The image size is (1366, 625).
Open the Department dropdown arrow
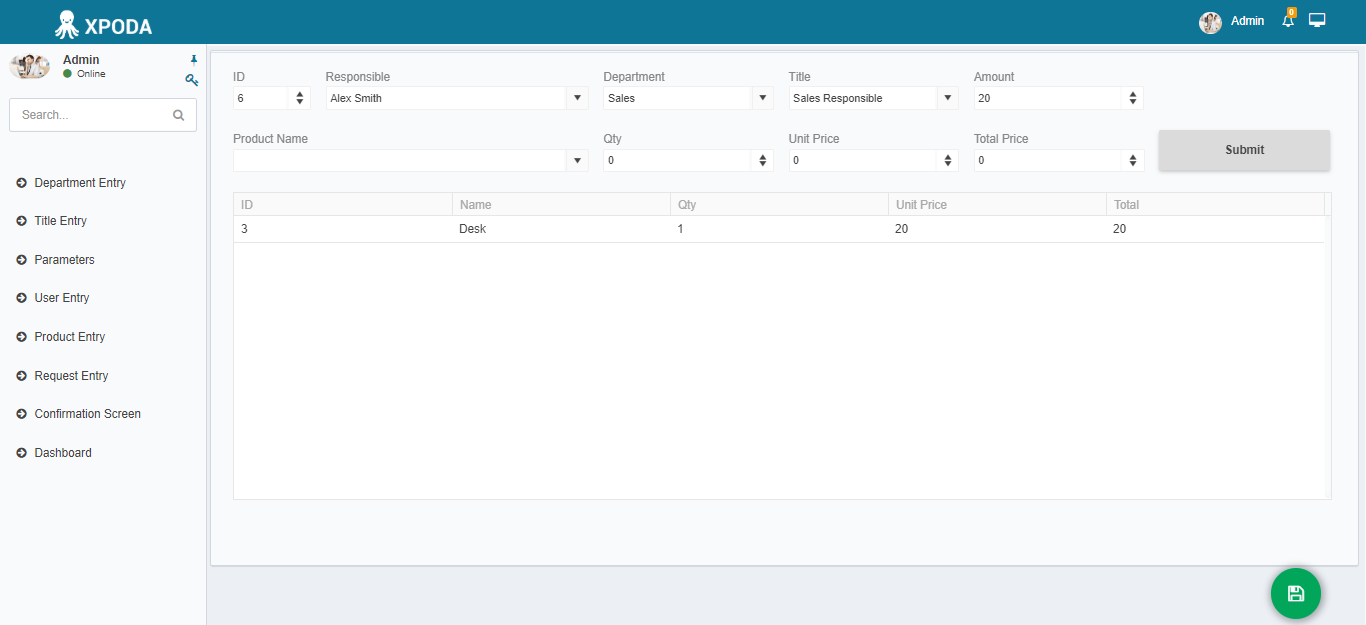[x=762, y=98]
